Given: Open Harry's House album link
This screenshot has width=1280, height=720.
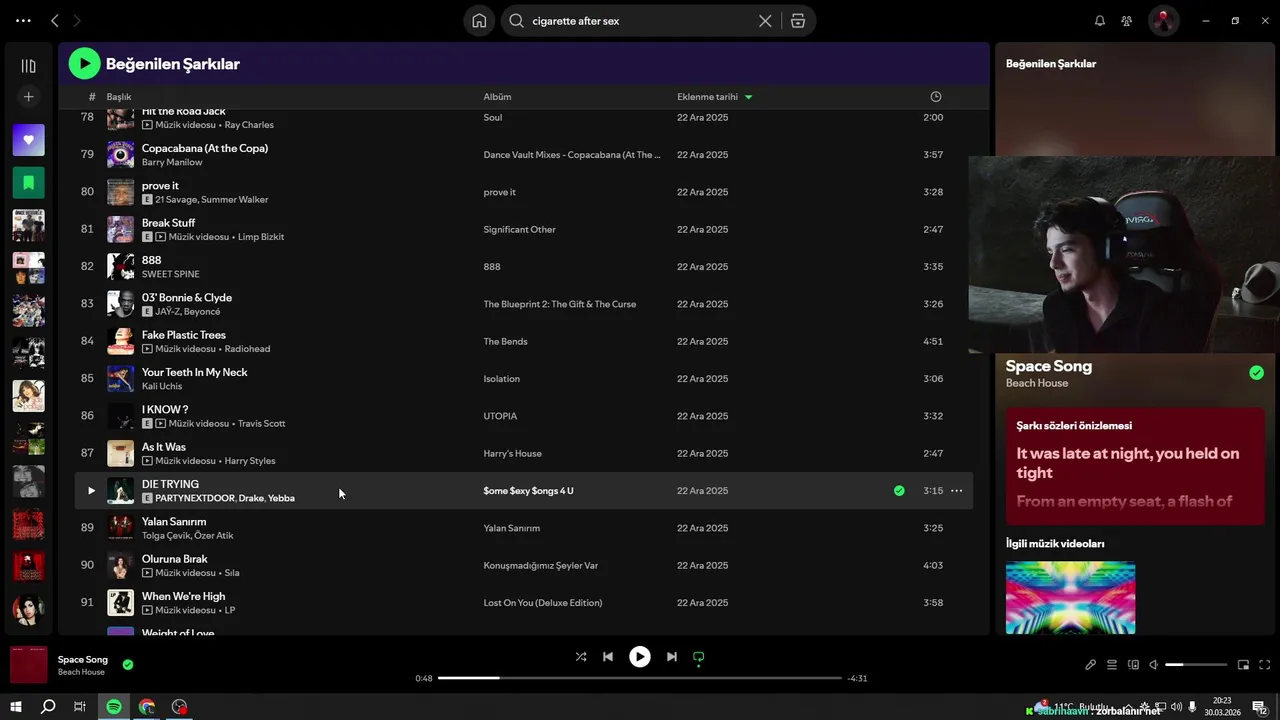Looking at the screenshot, I should [512, 454].
